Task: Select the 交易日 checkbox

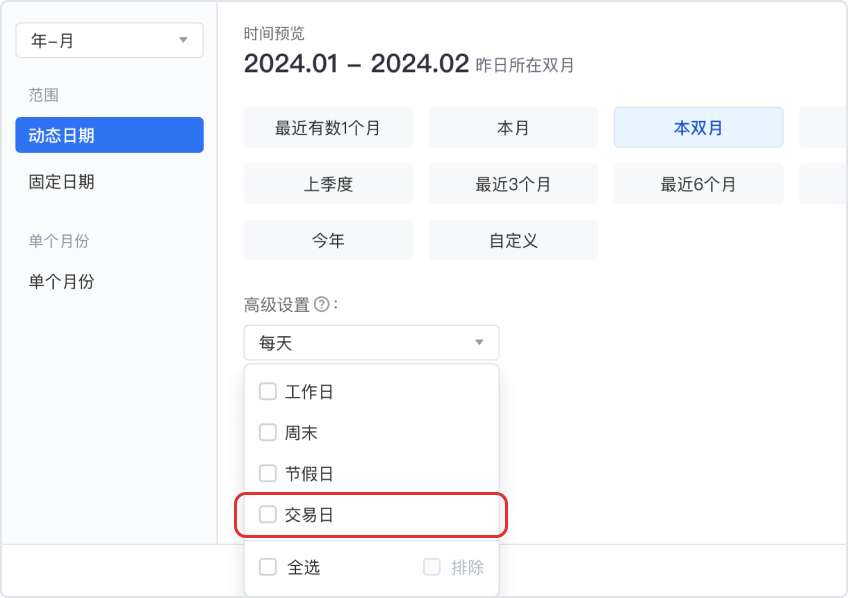Action: tap(268, 515)
